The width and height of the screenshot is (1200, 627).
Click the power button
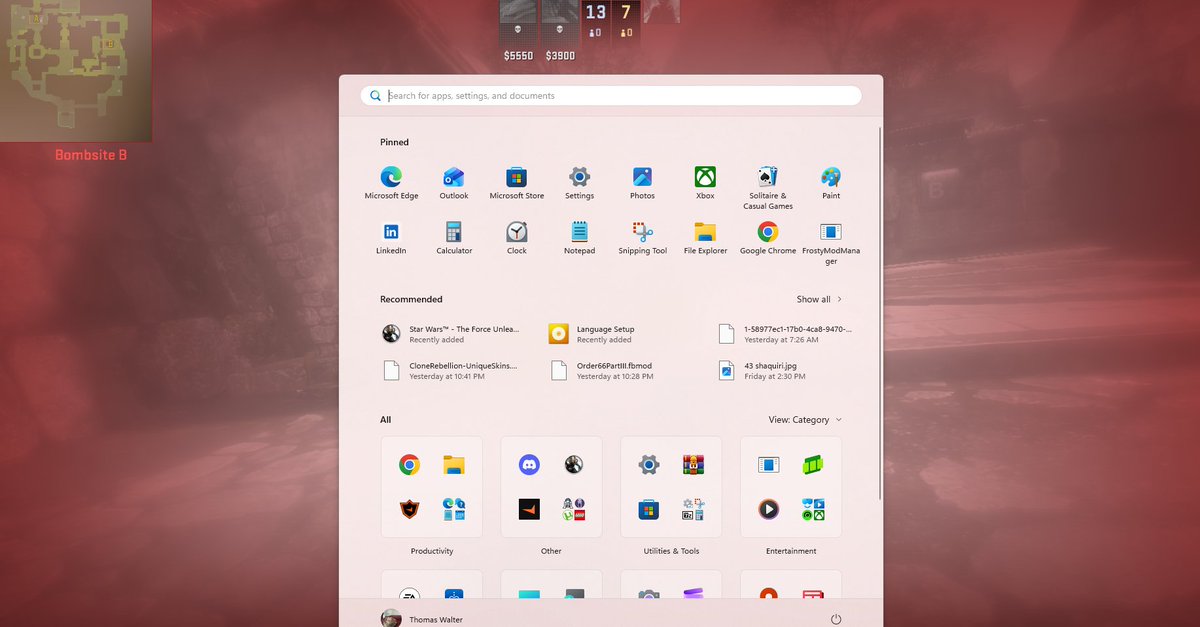[836, 620]
